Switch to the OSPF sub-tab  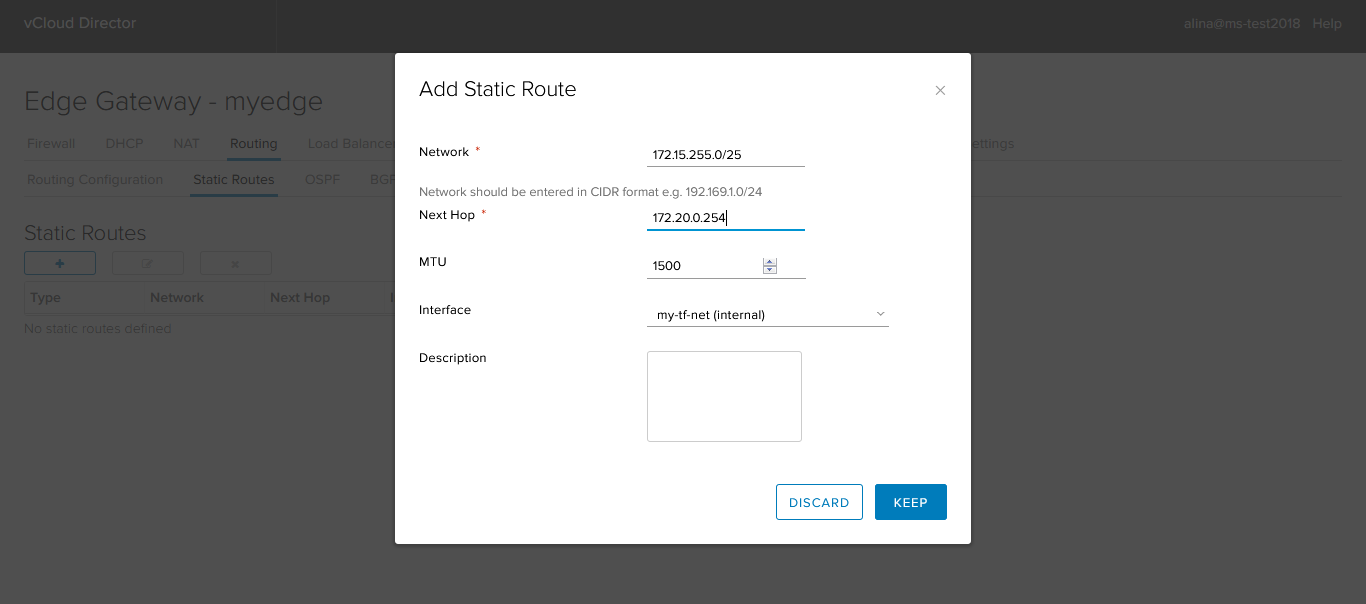322,180
